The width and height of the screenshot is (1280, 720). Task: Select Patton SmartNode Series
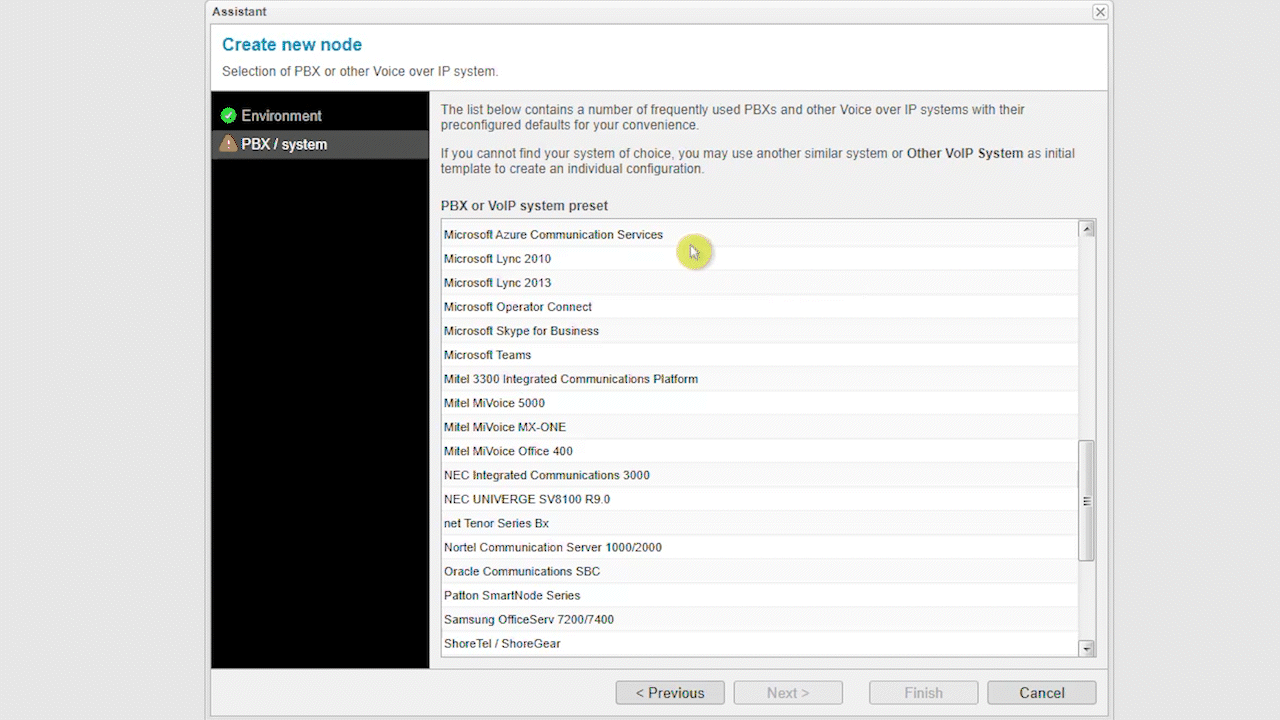(x=760, y=595)
